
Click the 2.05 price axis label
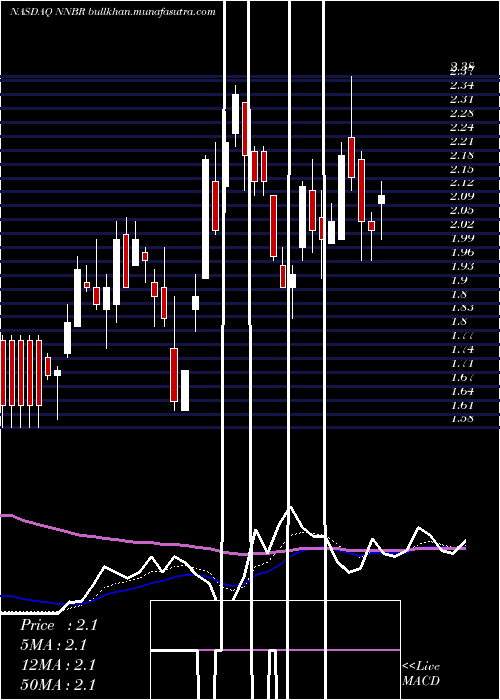tap(462, 210)
